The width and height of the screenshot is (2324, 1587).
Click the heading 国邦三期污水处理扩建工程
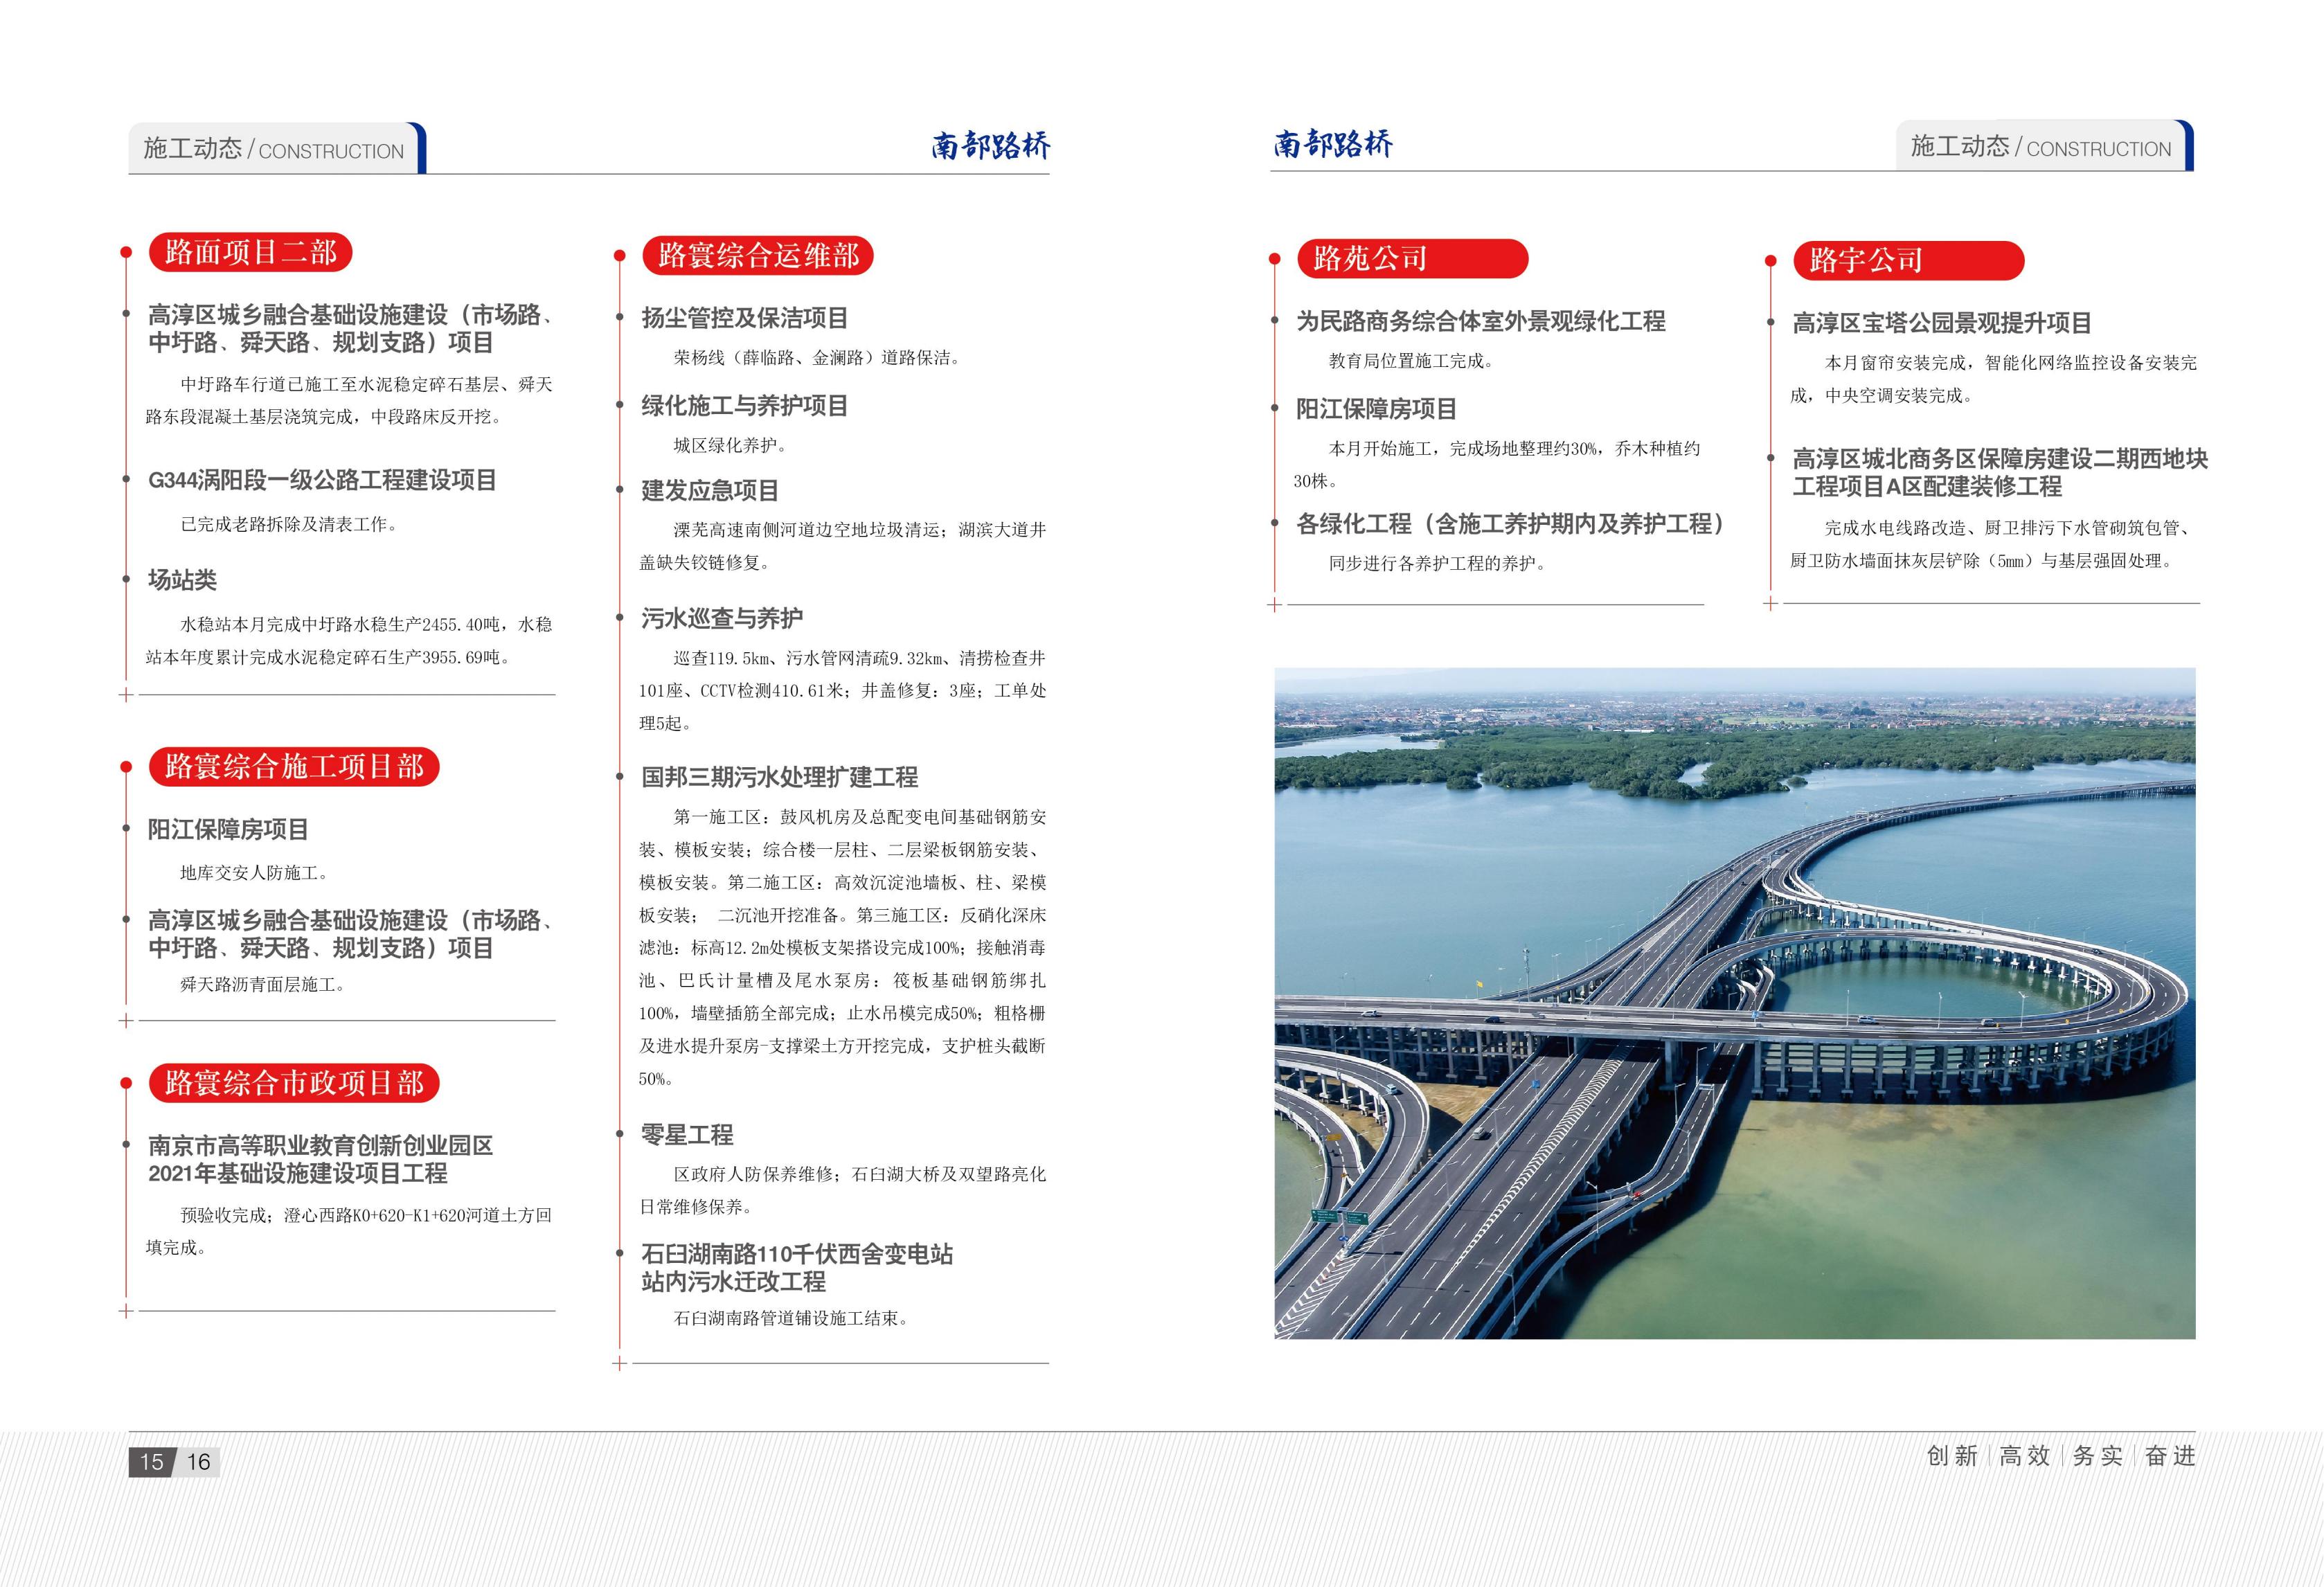pyautogui.click(x=779, y=776)
